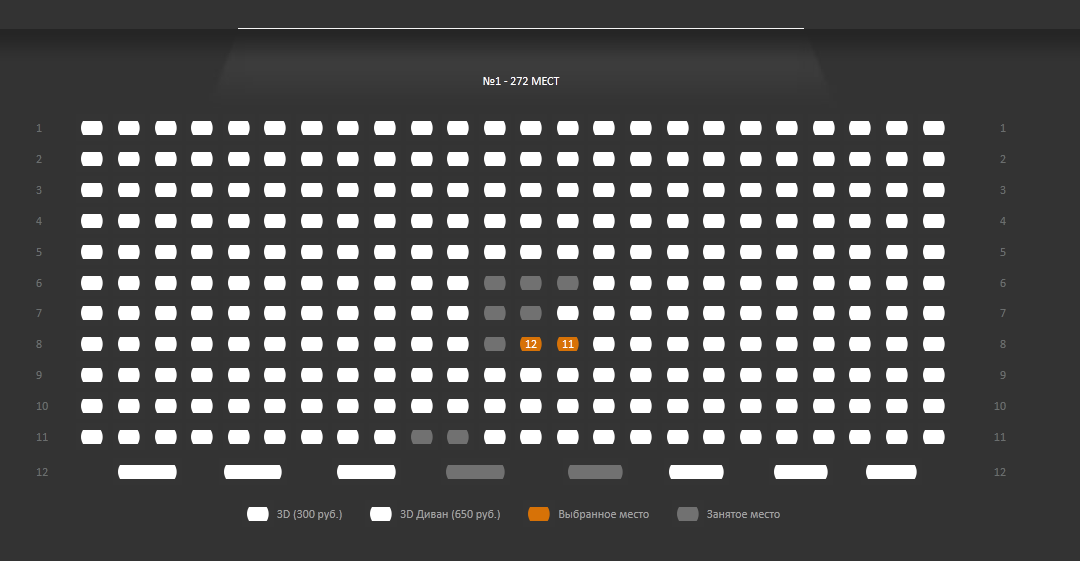Click the left grey occupied sofa in row 12
Image resolution: width=1080 pixels, height=561 pixels.
point(475,472)
